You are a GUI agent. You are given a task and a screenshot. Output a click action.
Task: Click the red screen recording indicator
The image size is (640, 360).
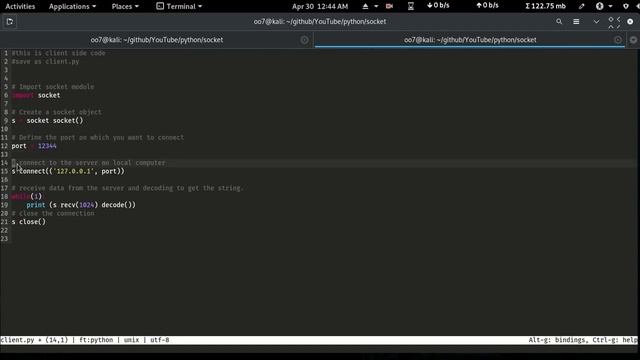(389, 6)
